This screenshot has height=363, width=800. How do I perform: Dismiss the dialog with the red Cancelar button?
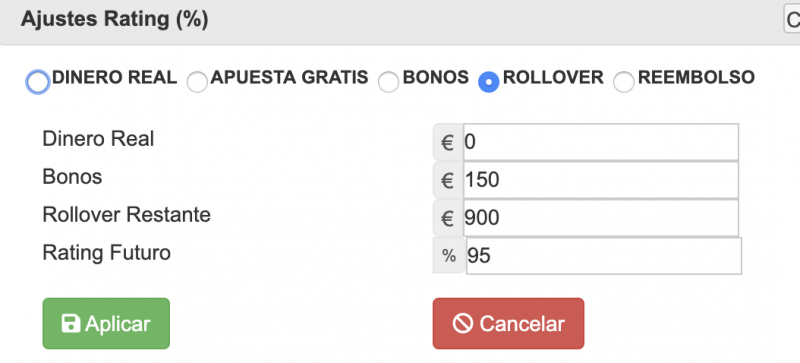508,324
